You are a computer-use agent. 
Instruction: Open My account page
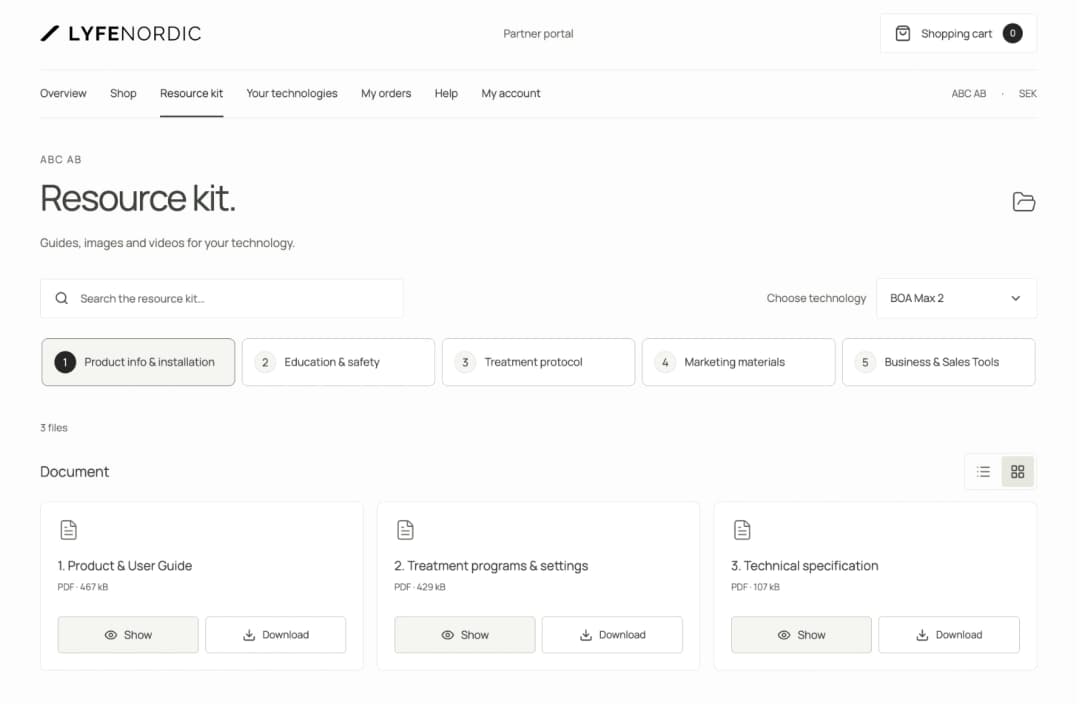pos(510,93)
